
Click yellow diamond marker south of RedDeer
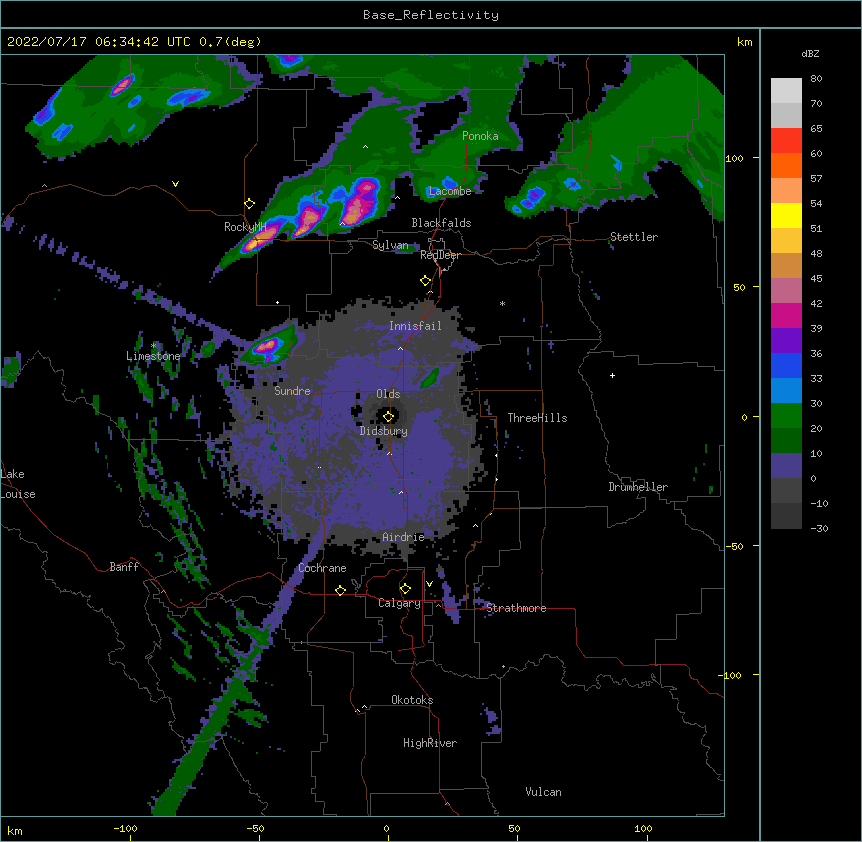coord(426,281)
